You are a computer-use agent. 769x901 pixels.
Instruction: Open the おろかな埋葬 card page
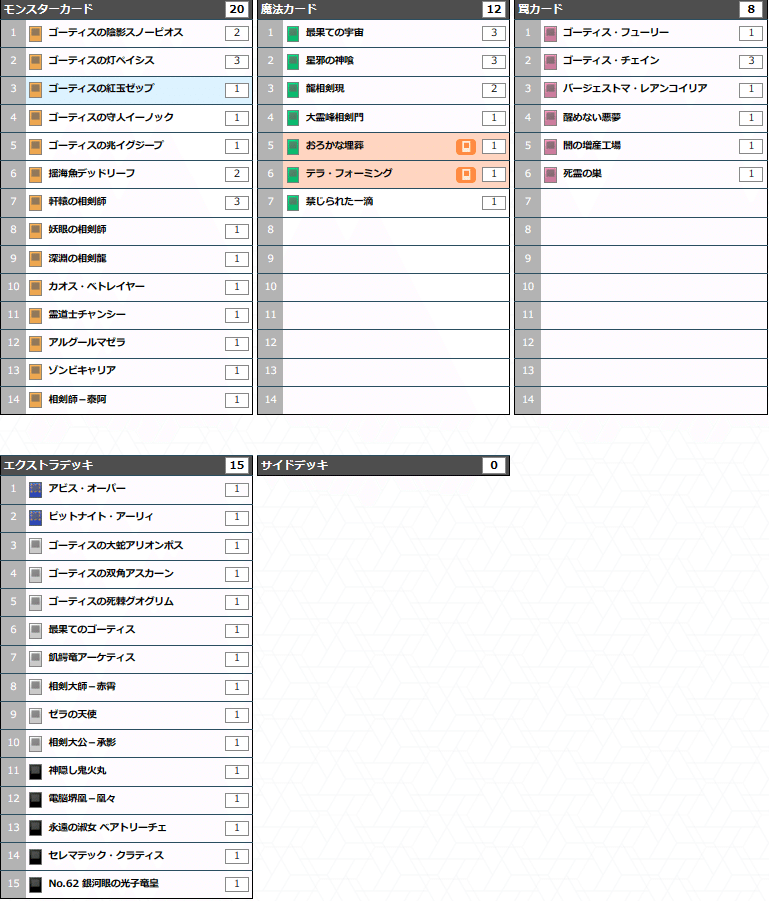tap(334, 145)
